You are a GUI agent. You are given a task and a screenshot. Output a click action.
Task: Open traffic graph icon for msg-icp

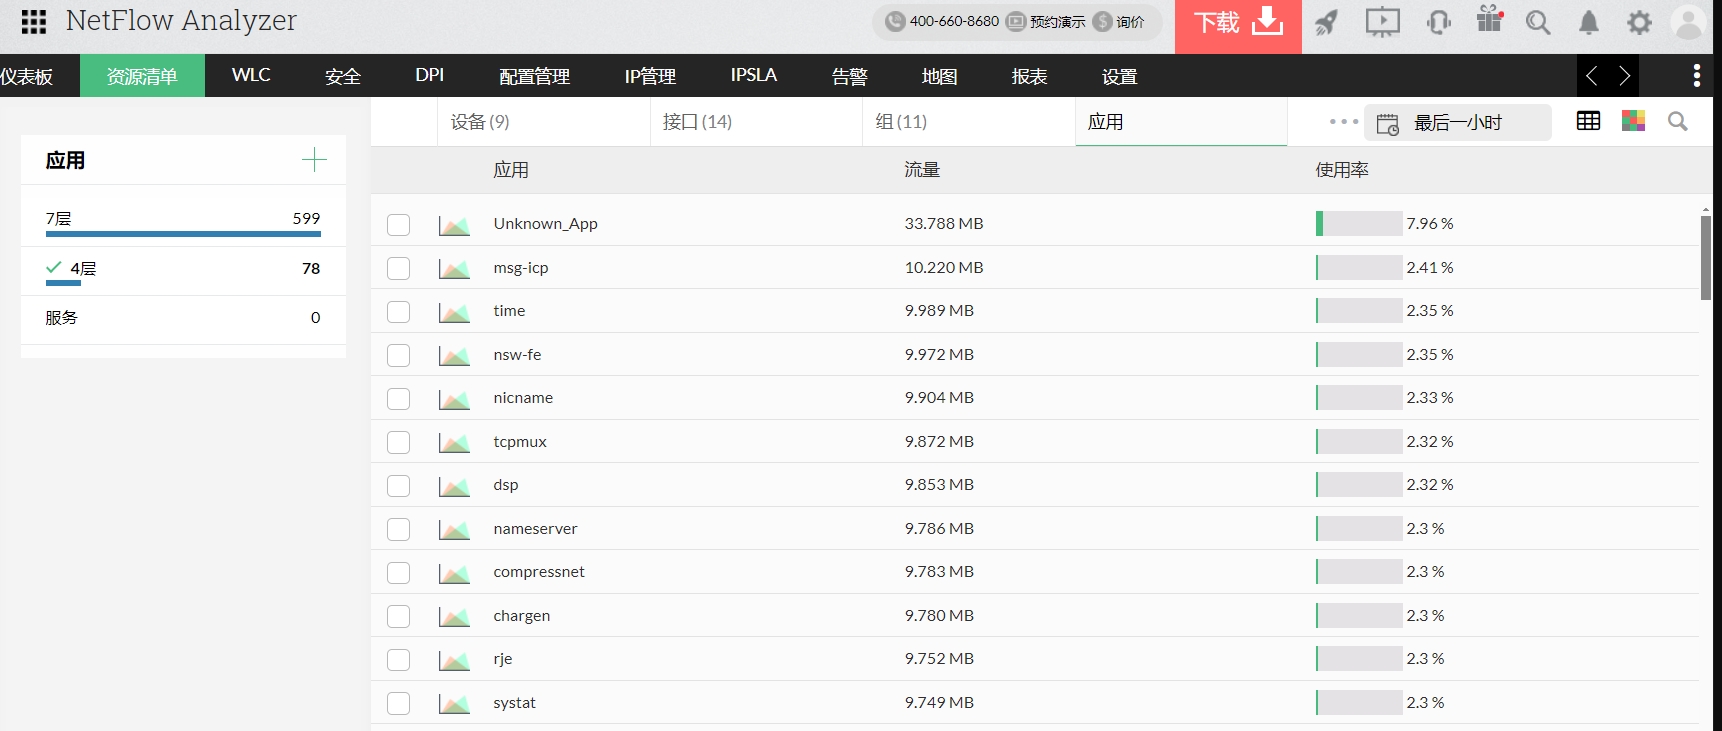tap(454, 268)
